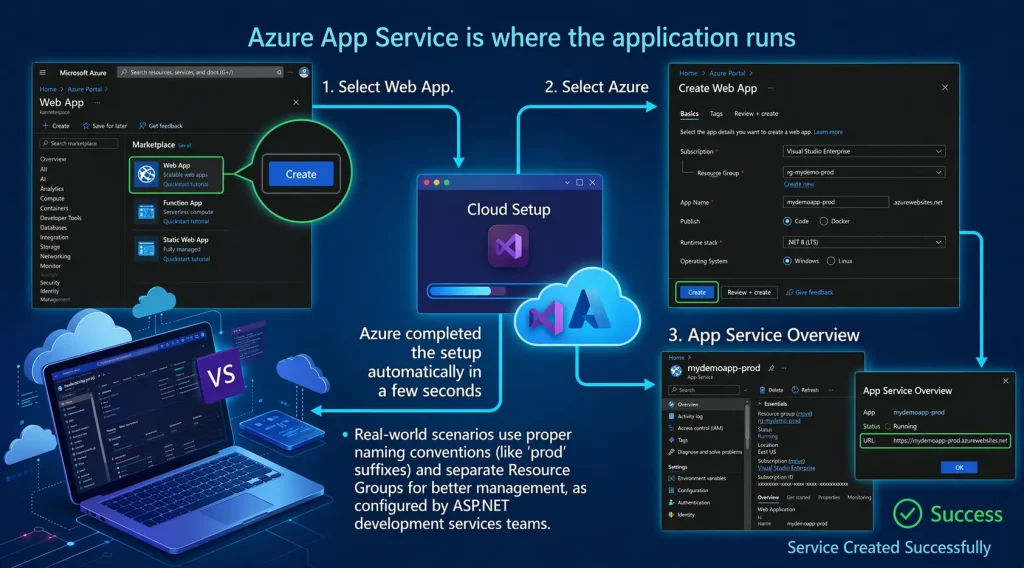Switch to the Monitoring tab
This screenshot has height=568, width=1024.
859,497
